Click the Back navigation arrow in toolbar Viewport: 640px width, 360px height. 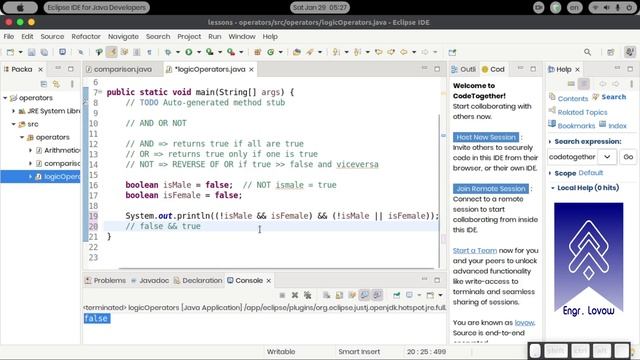pyautogui.click(x=404, y=52)
